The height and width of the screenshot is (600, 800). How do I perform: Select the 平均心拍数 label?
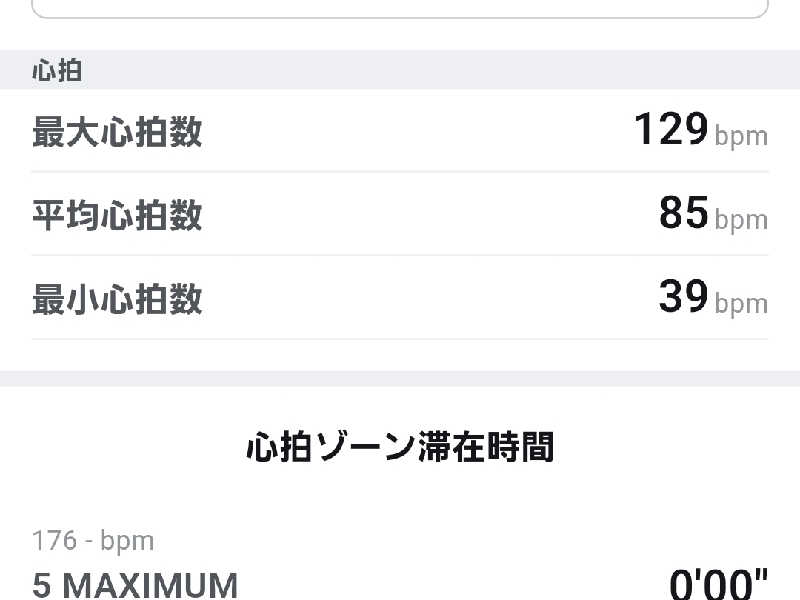pos(117,215)
